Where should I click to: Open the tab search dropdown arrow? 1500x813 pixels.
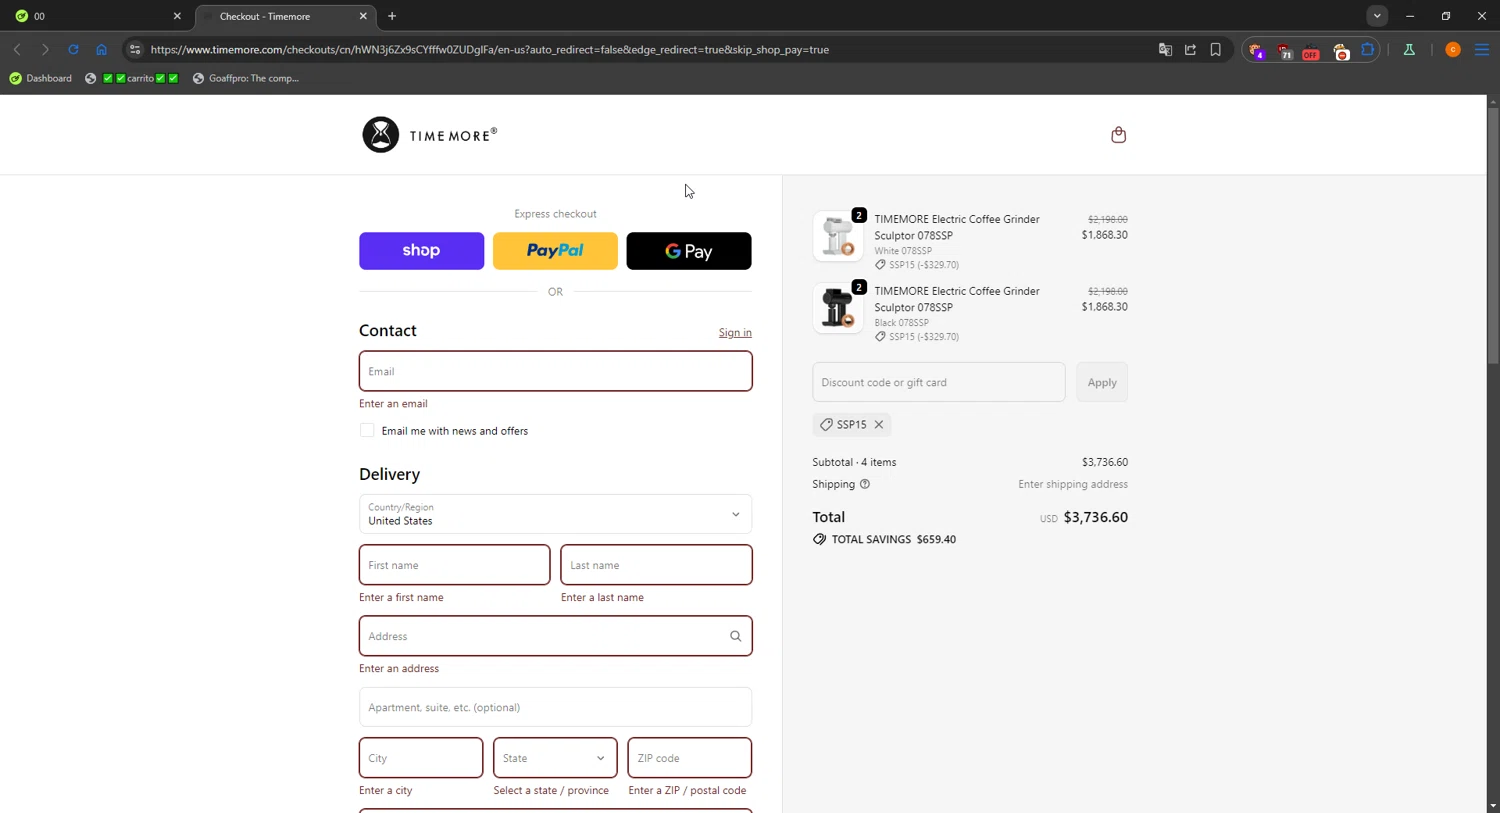[1377, 16]
